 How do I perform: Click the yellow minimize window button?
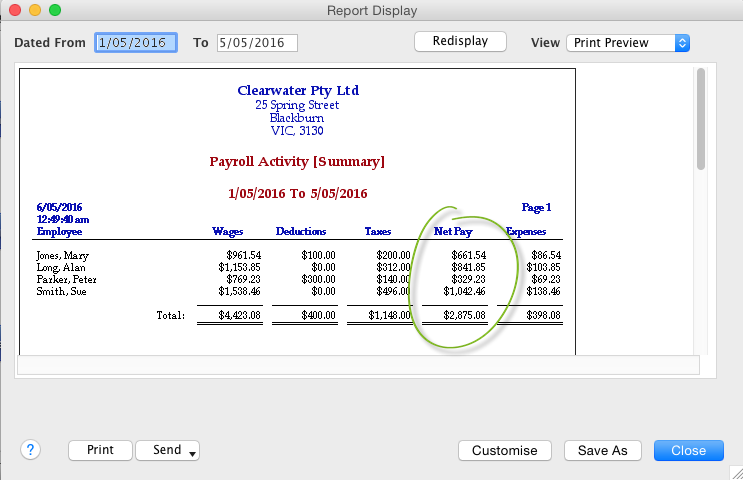35,10
